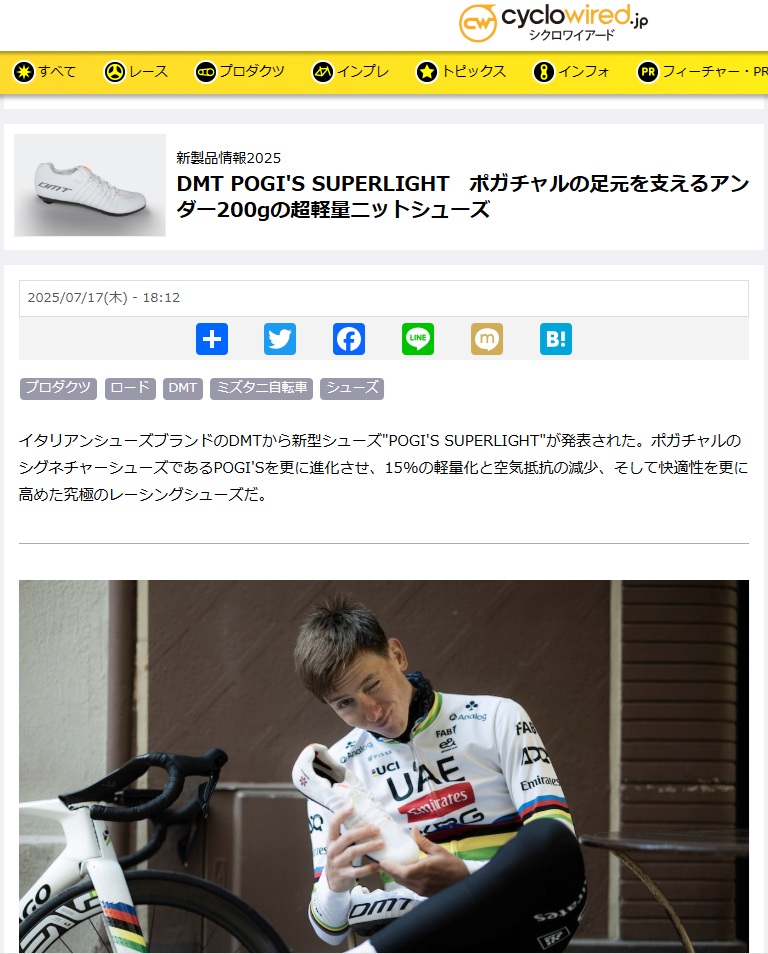The height and width of the screenshot is (954, 768).
Task: Click the シューズ tag
Action: coord(352,388)
